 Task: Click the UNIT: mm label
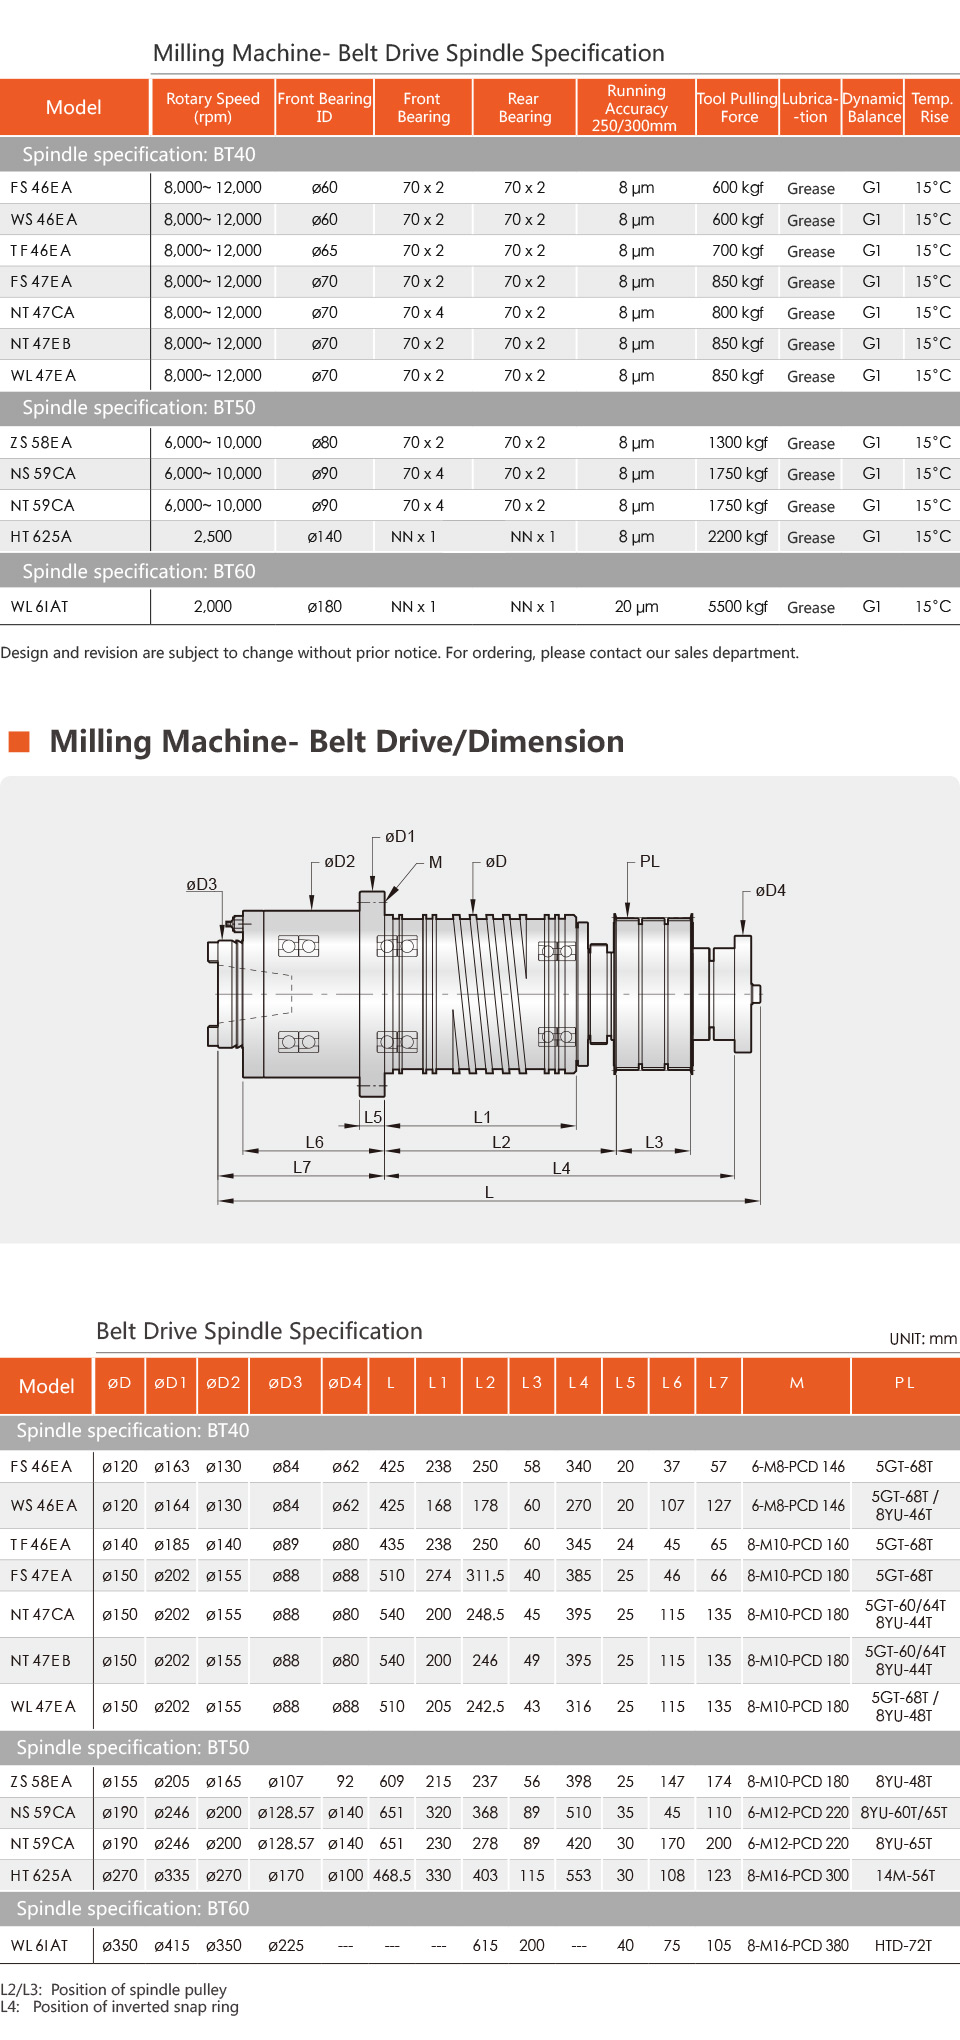[x=922, y=1338]
